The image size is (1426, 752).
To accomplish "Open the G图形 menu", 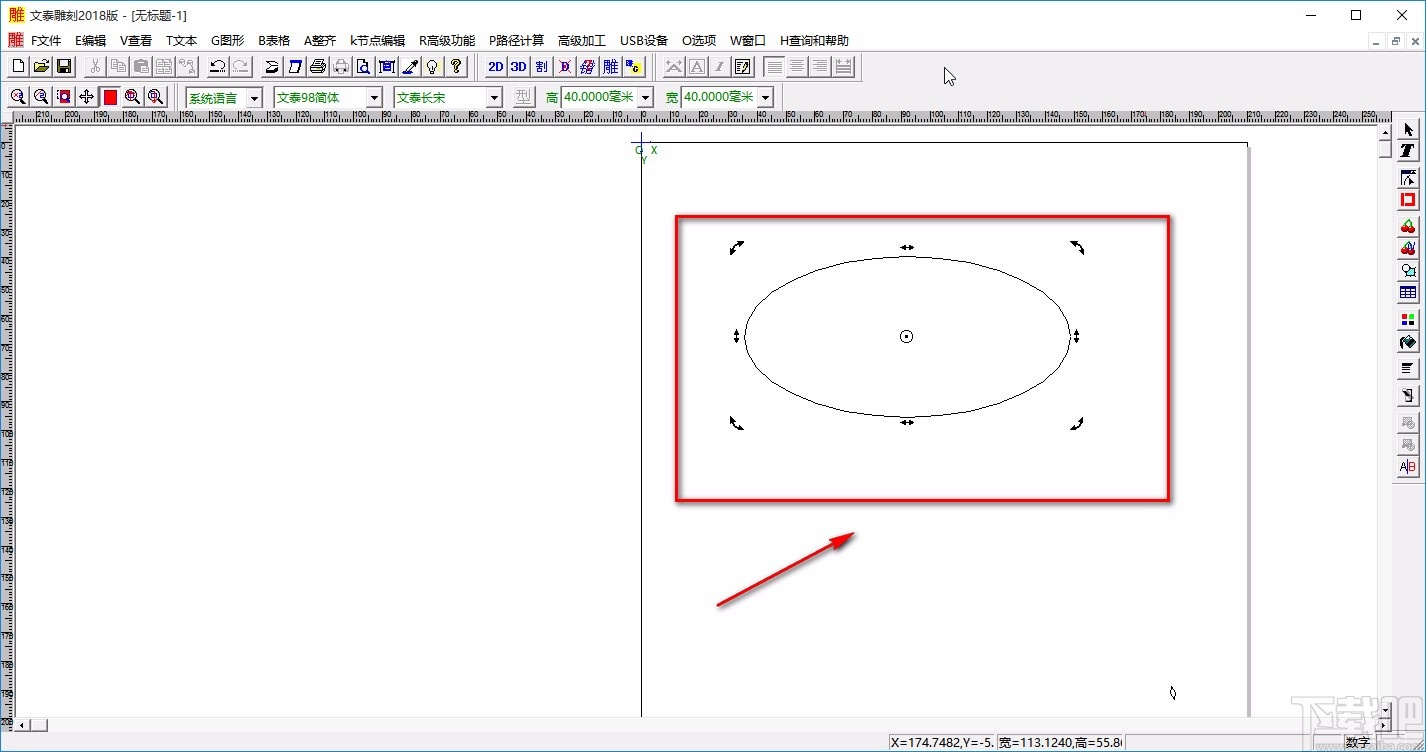I will pos(227,41).
